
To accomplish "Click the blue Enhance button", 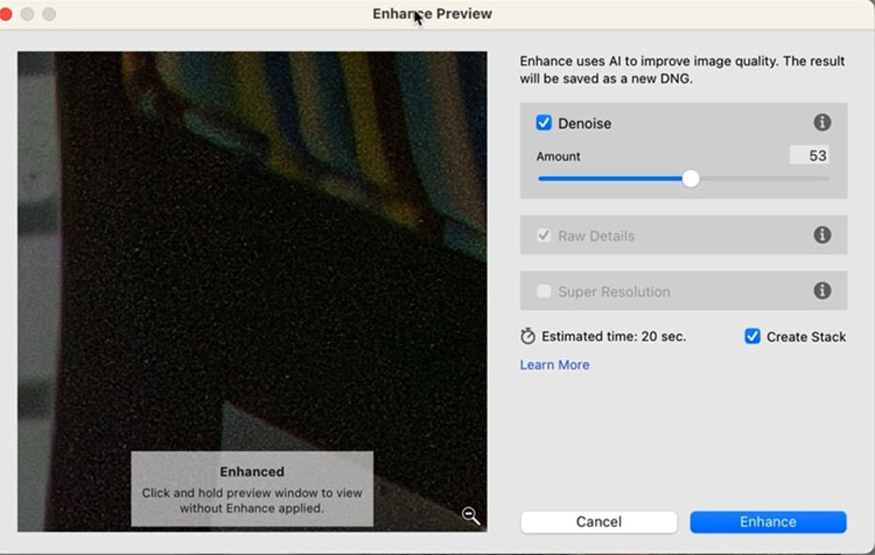I will coord(768,522).
